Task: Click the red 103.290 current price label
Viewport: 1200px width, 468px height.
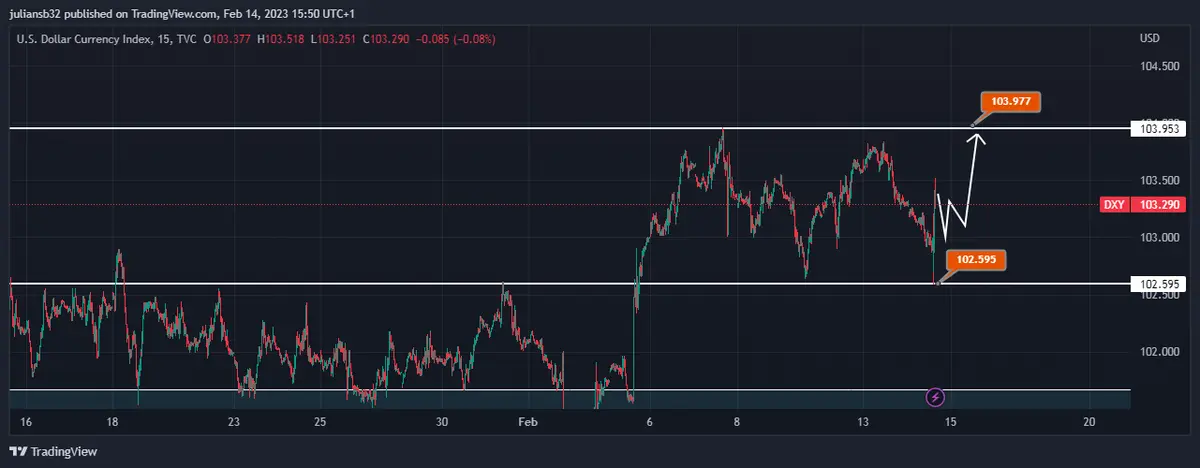Action: pos(1160,205)
